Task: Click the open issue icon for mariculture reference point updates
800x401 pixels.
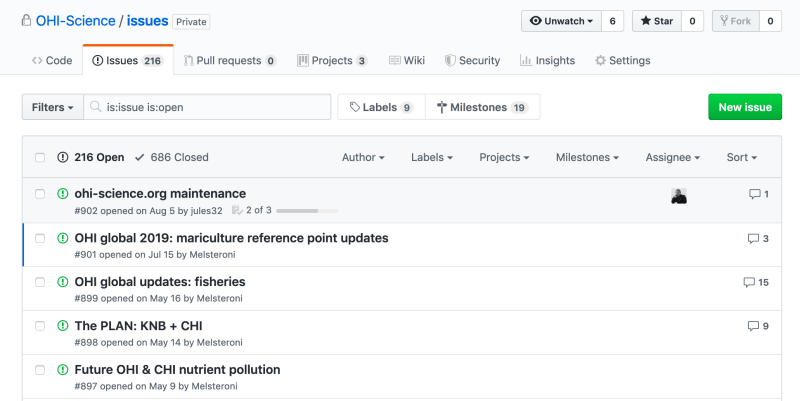Action: point(63,238)
